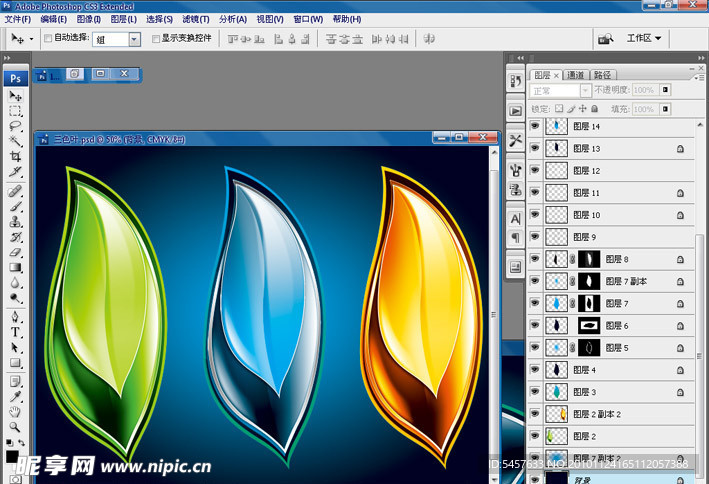709x484 pixels.
Task: Choose the Hand tool
Action: [x=15, y=411]
